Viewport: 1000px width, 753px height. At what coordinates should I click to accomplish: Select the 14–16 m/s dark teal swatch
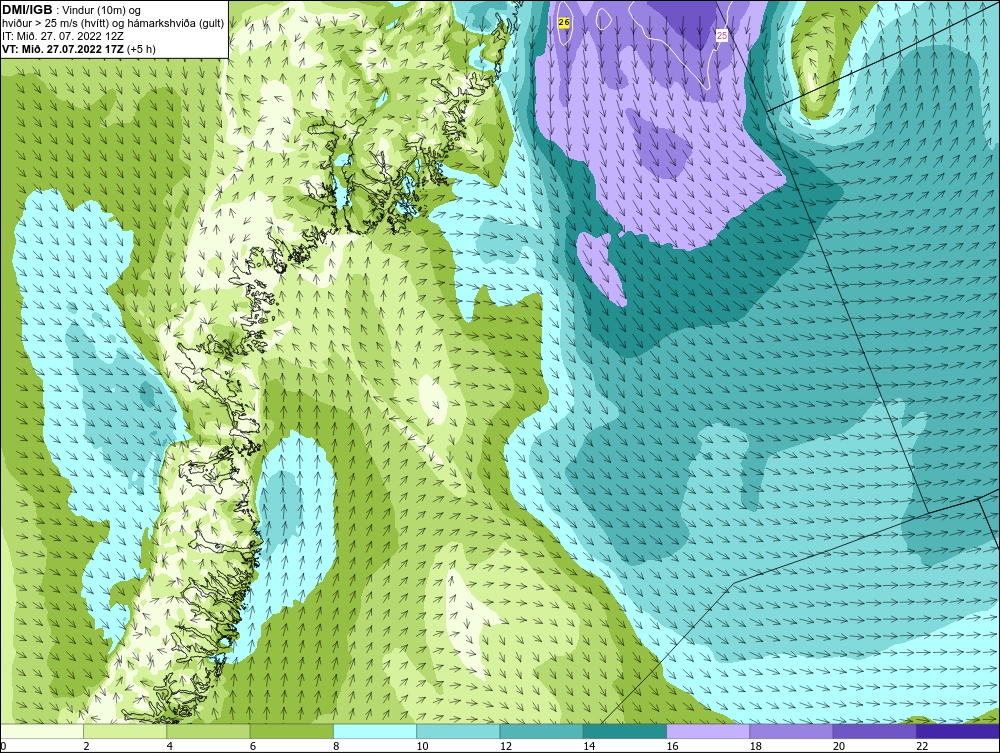tap(624, 731)
